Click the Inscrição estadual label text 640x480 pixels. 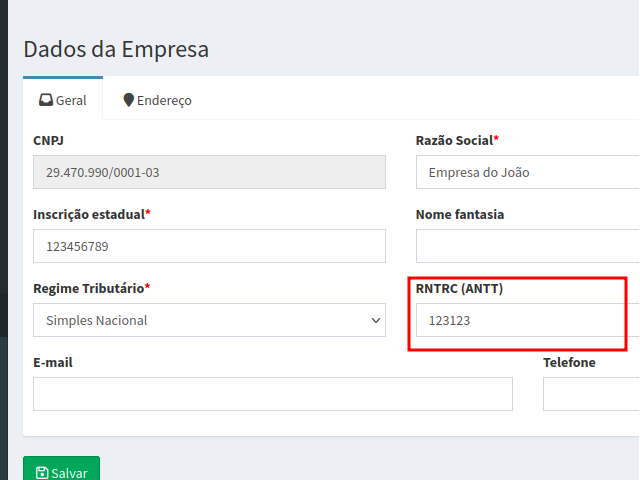pyautogui.click(x=89, y=214)
